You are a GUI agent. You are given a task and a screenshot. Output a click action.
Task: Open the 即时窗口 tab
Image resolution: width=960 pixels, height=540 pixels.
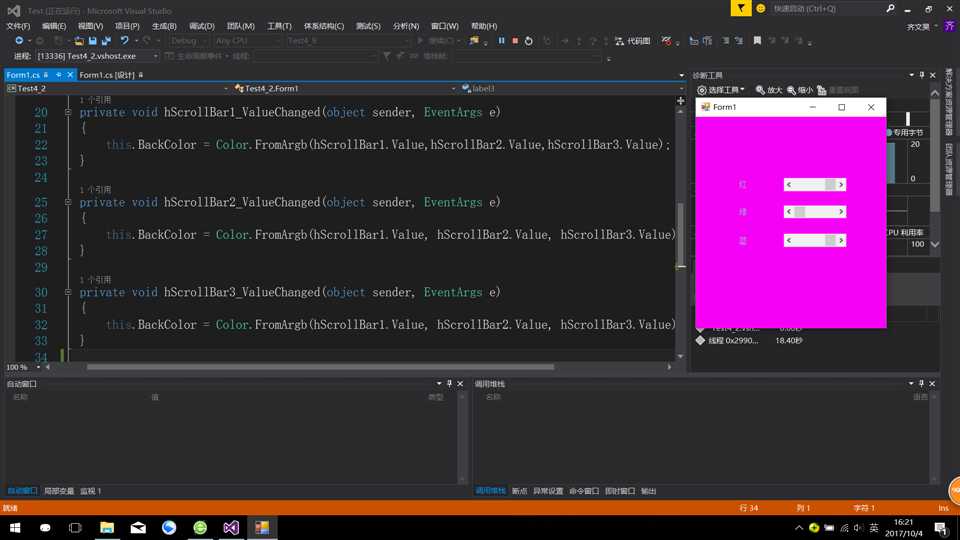(x=620, y=491)
